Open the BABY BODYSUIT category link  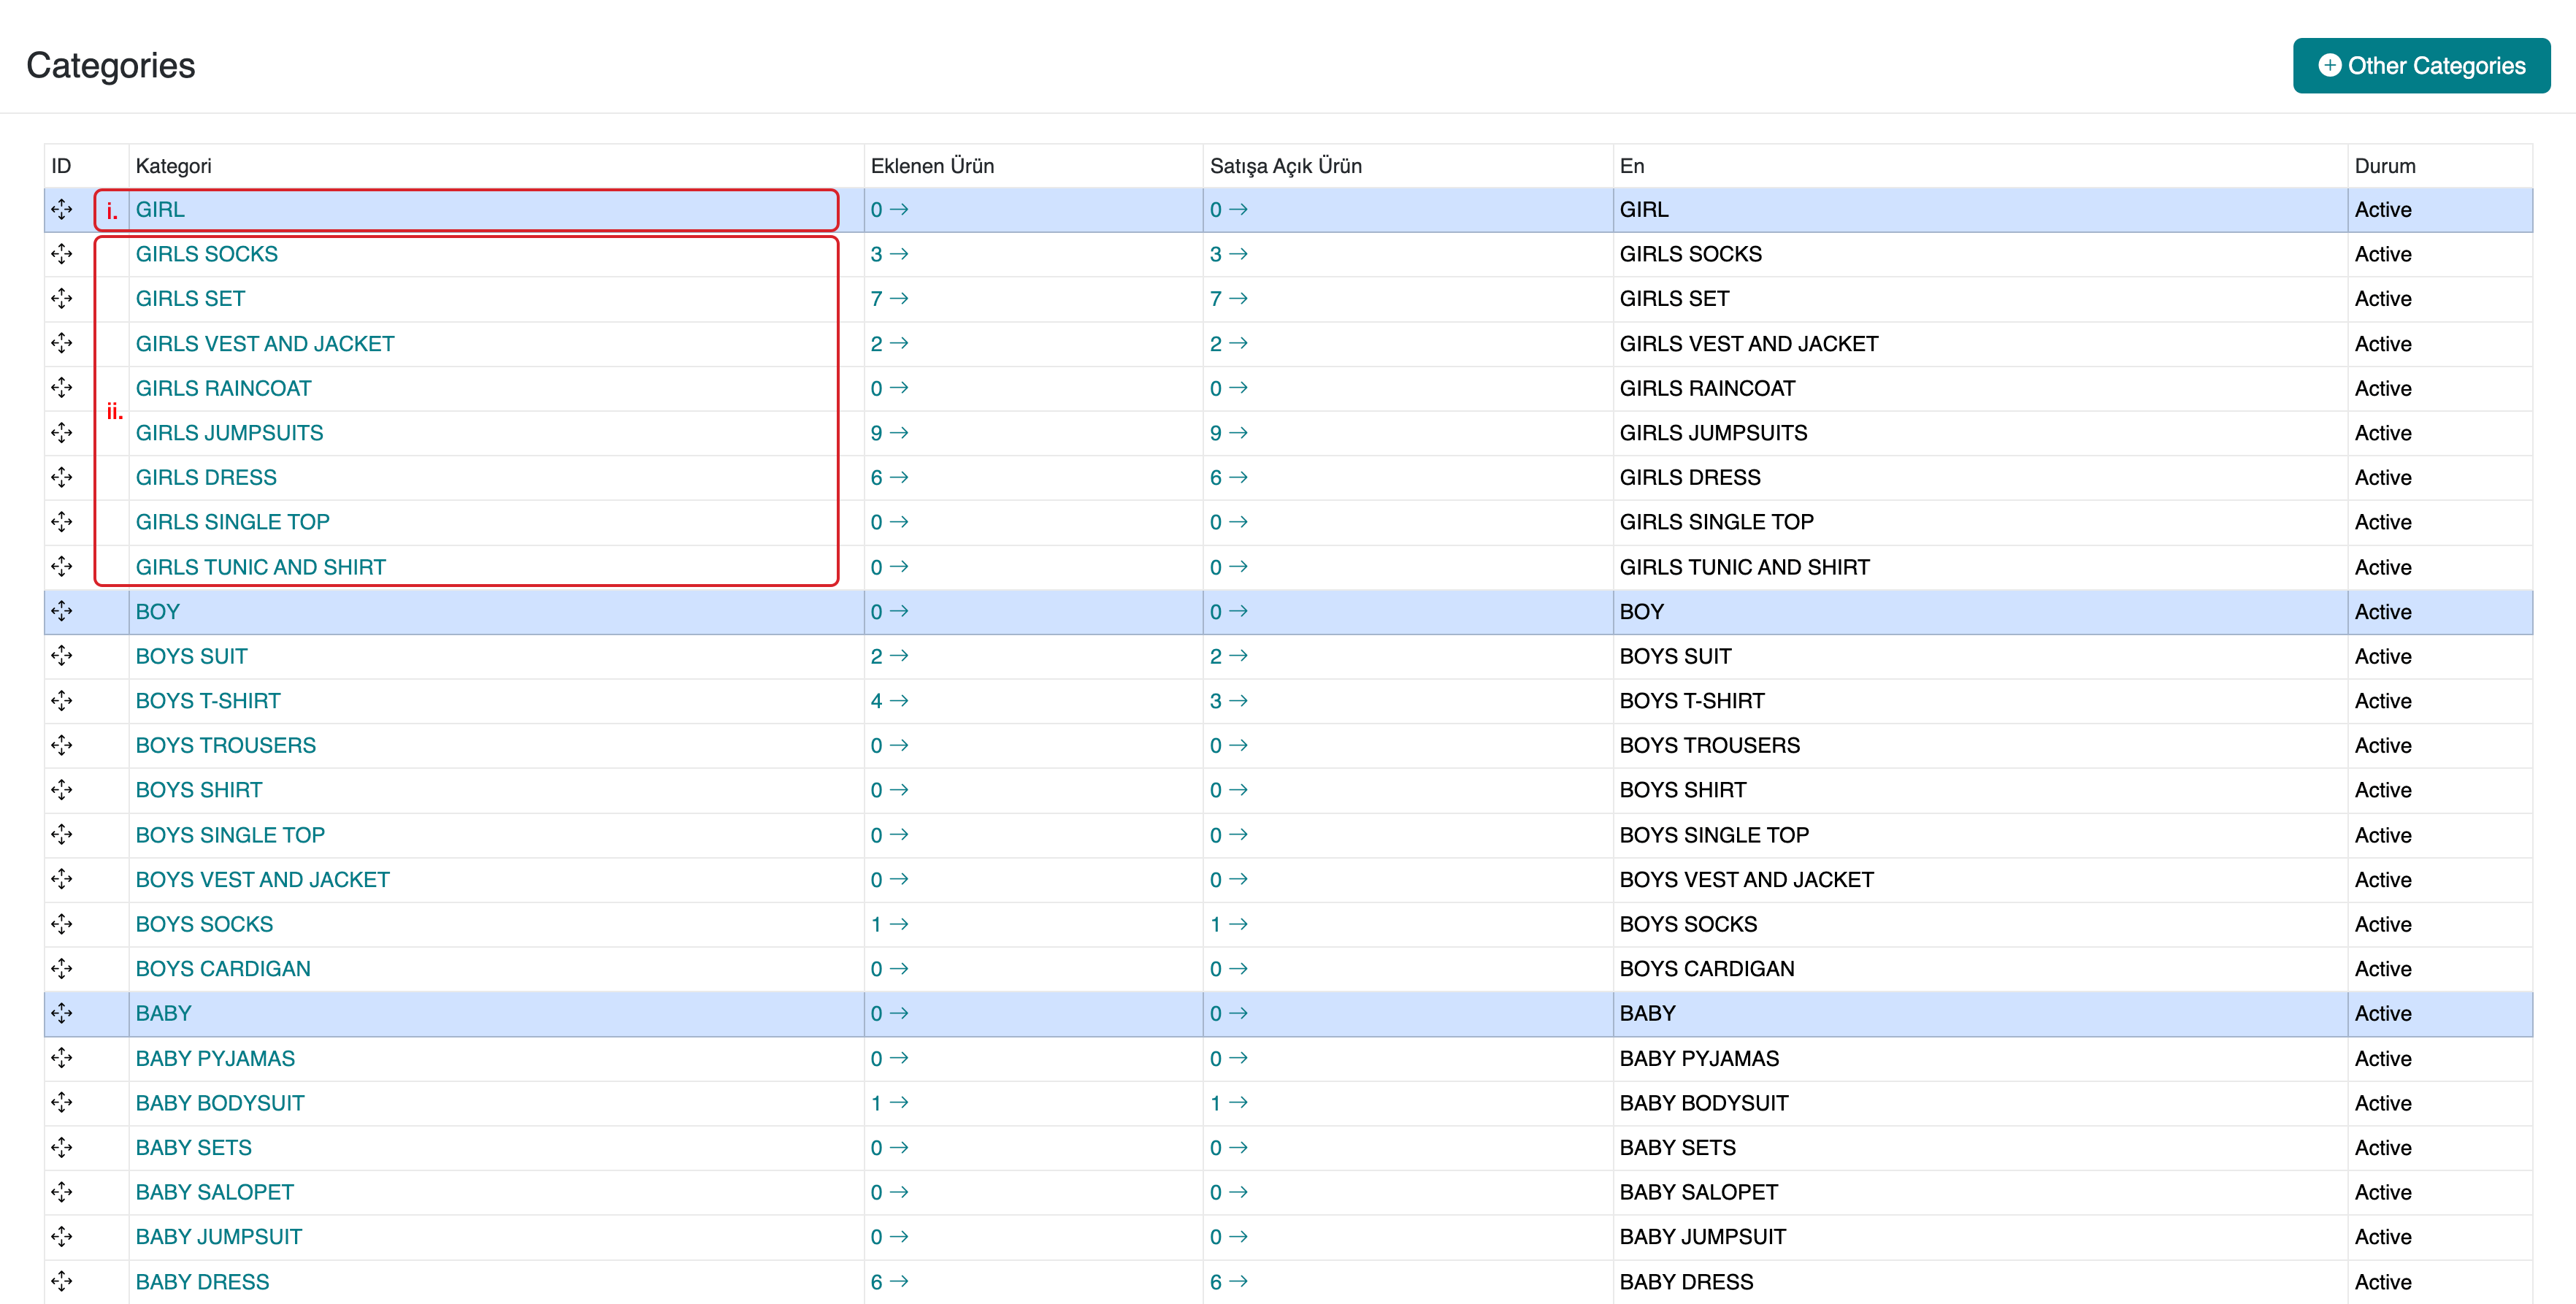coord(220,1103)
